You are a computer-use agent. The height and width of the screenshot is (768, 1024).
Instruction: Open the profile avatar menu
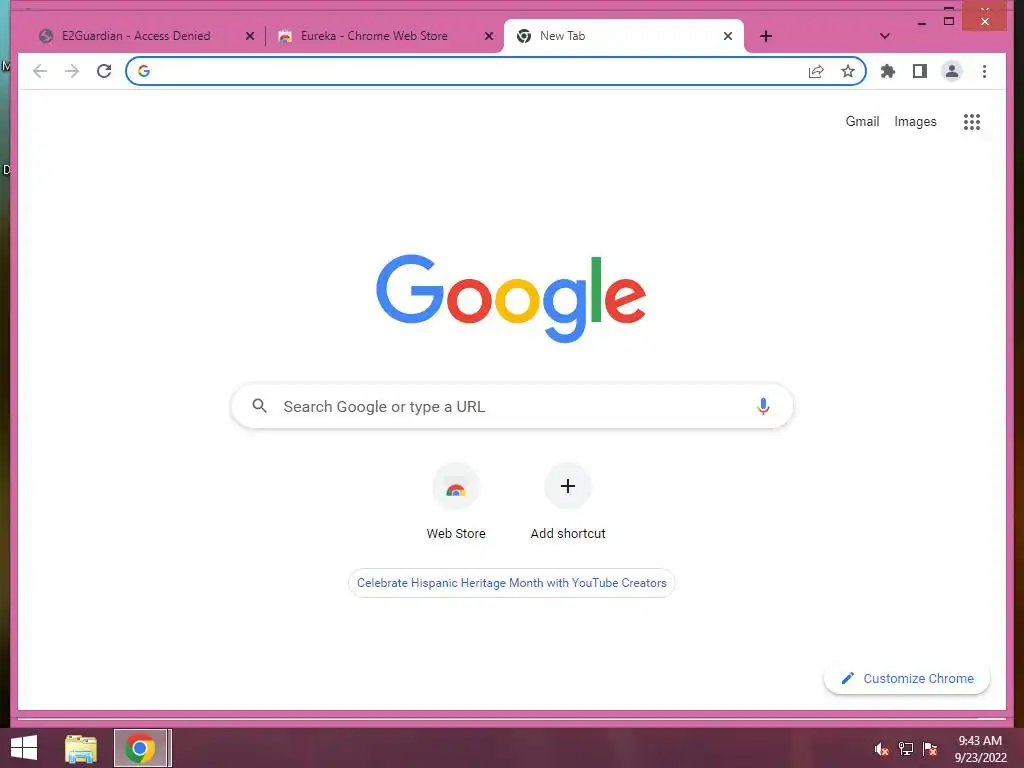tap(952, 71)
